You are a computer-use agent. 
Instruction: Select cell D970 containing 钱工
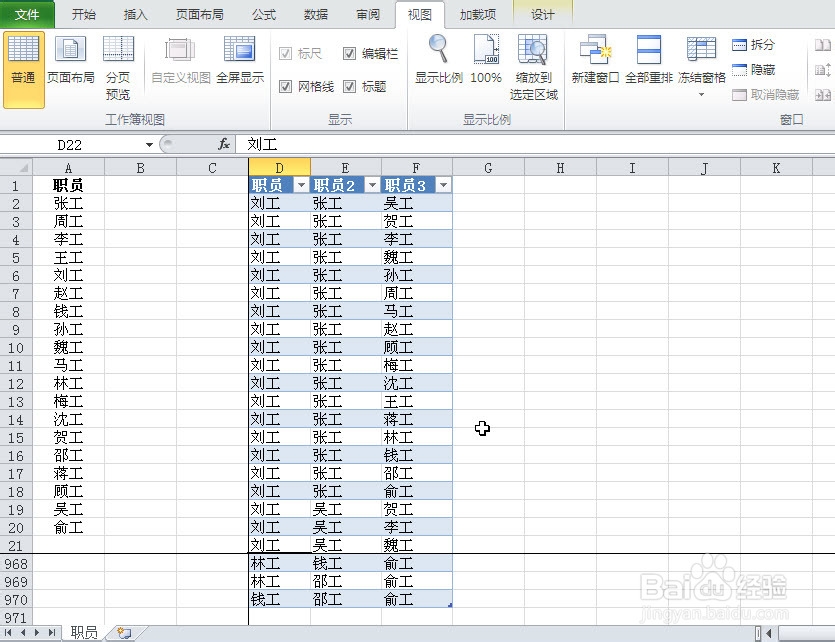(x=280, y=599)
